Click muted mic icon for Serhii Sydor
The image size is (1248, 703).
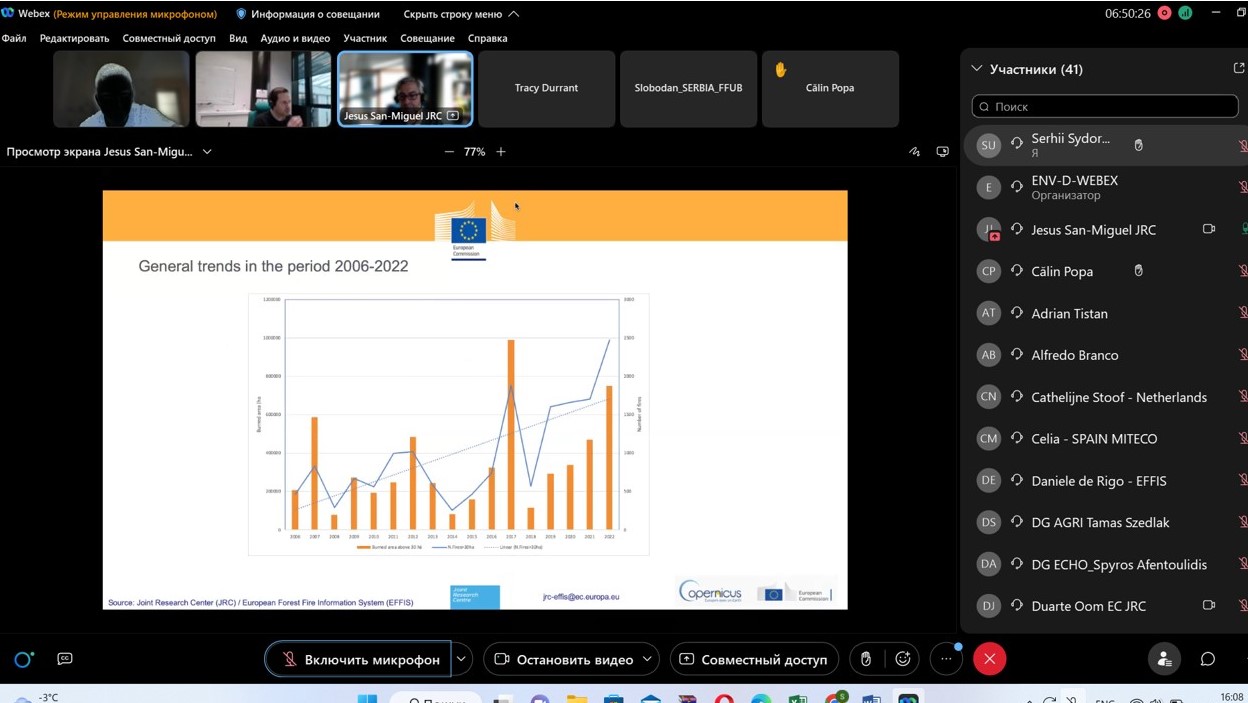pyautogui.click(x=1243, y=146)
